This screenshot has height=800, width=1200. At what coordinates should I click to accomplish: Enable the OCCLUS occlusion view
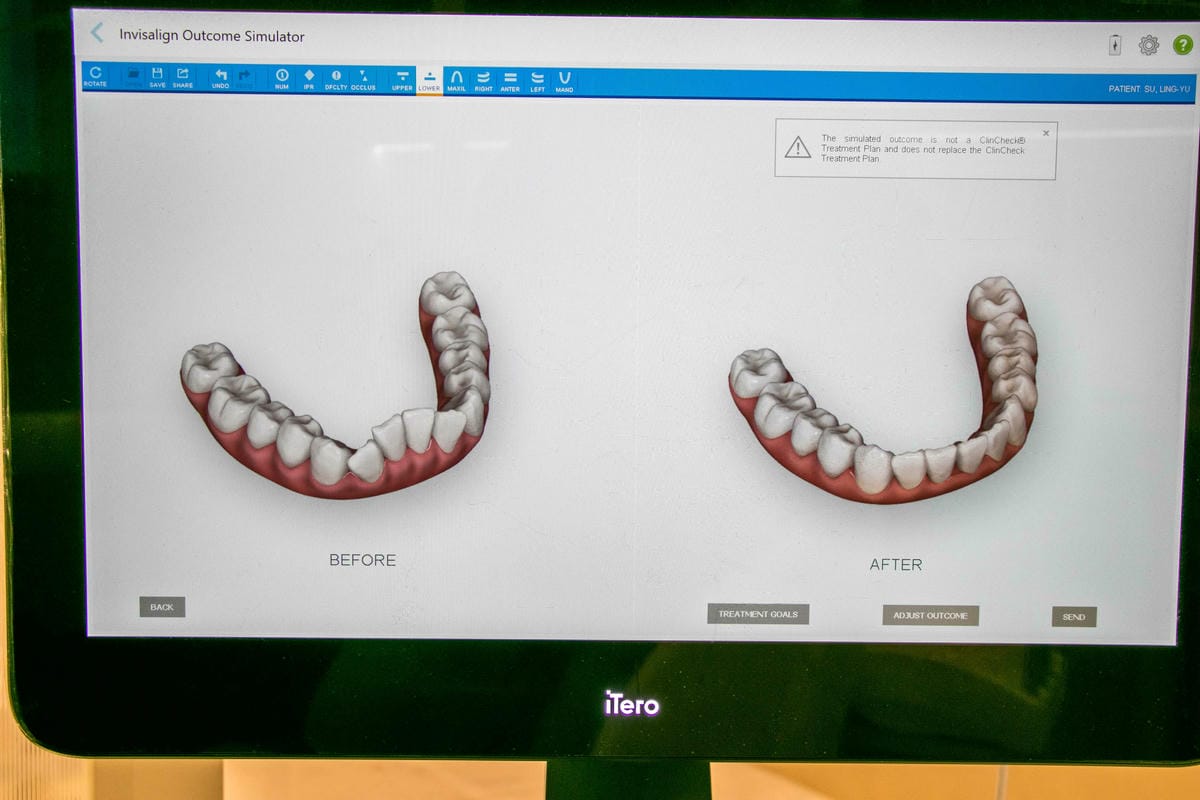pyautogui.click(x=363, y=79)
